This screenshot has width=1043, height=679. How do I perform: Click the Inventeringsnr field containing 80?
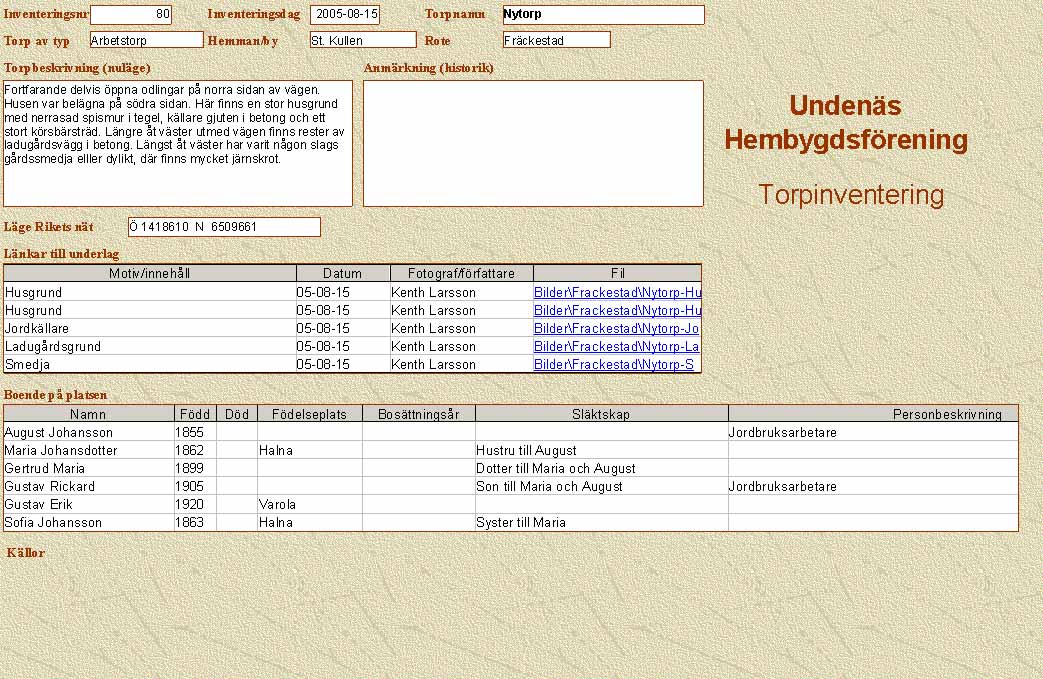click(x=130, y=15)
